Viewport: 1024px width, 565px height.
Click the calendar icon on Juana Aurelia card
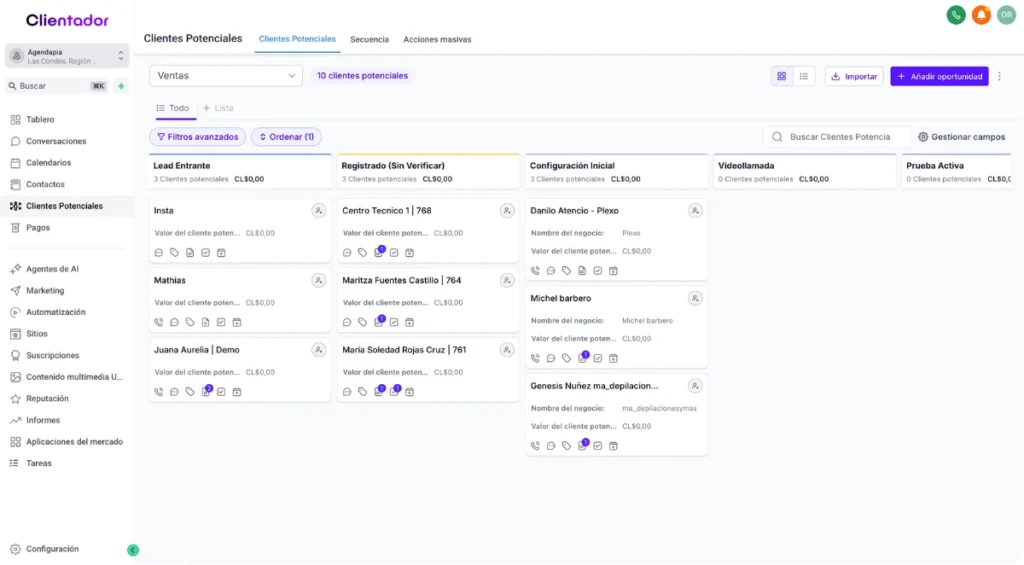pos(237,392)
